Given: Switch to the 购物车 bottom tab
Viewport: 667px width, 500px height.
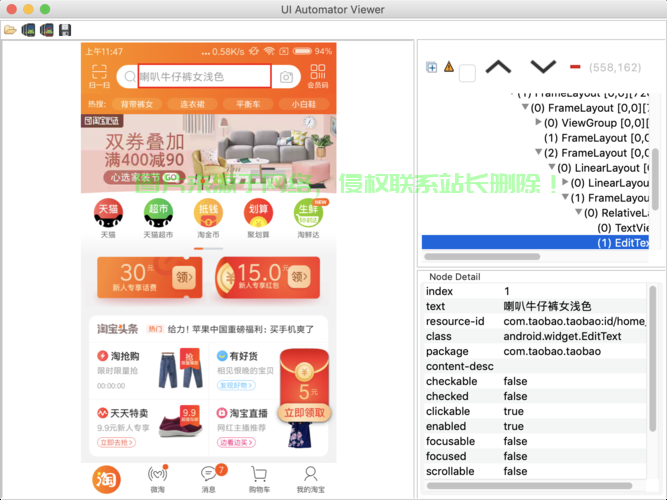Looking at the screenshot, I should click(259, 480).
